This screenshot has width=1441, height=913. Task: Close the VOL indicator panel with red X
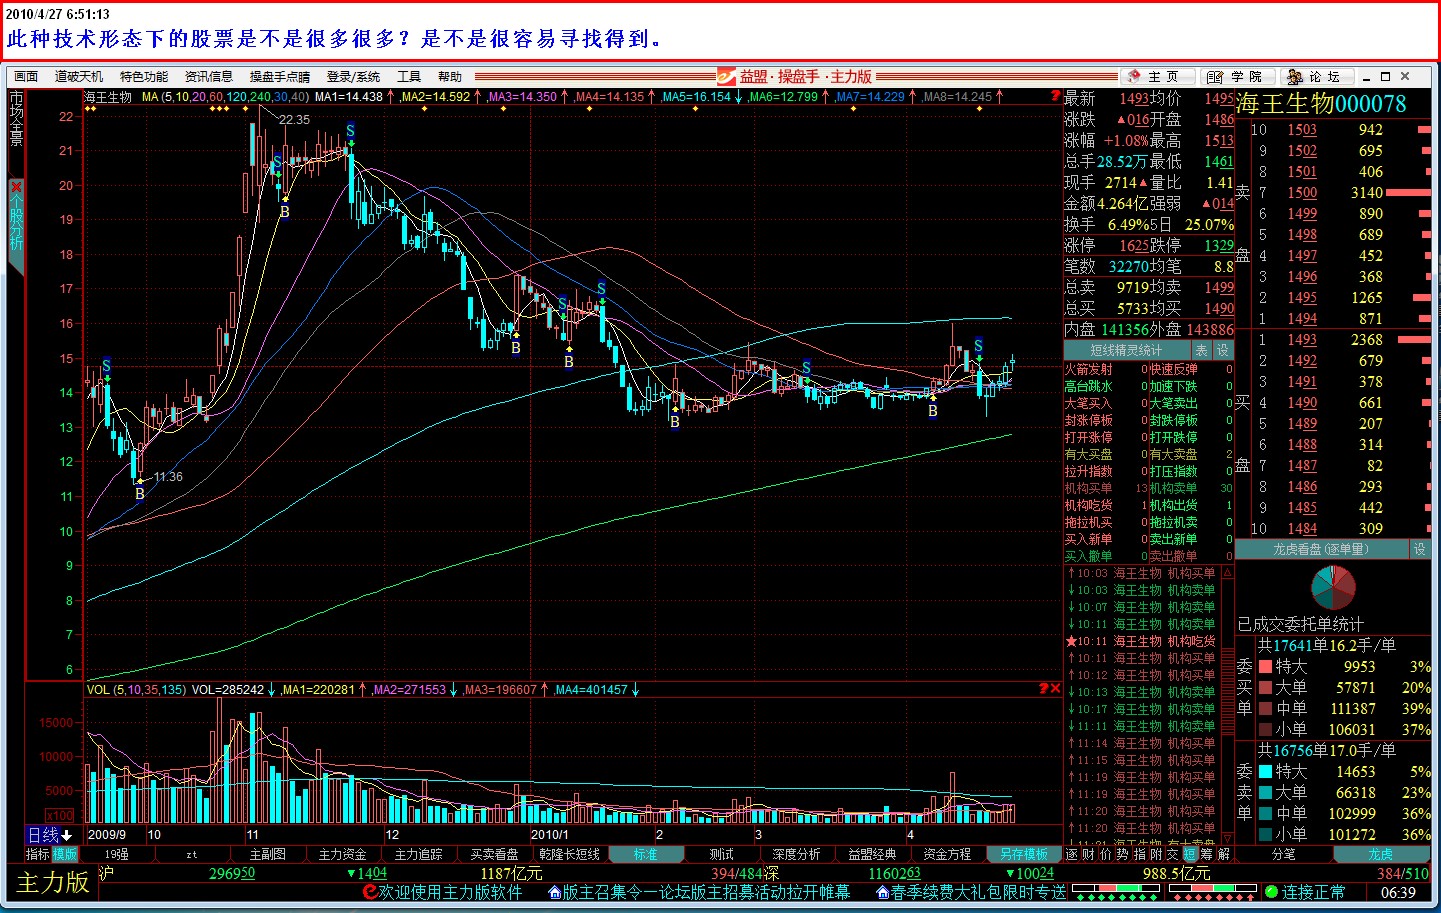pos(1055,689)
